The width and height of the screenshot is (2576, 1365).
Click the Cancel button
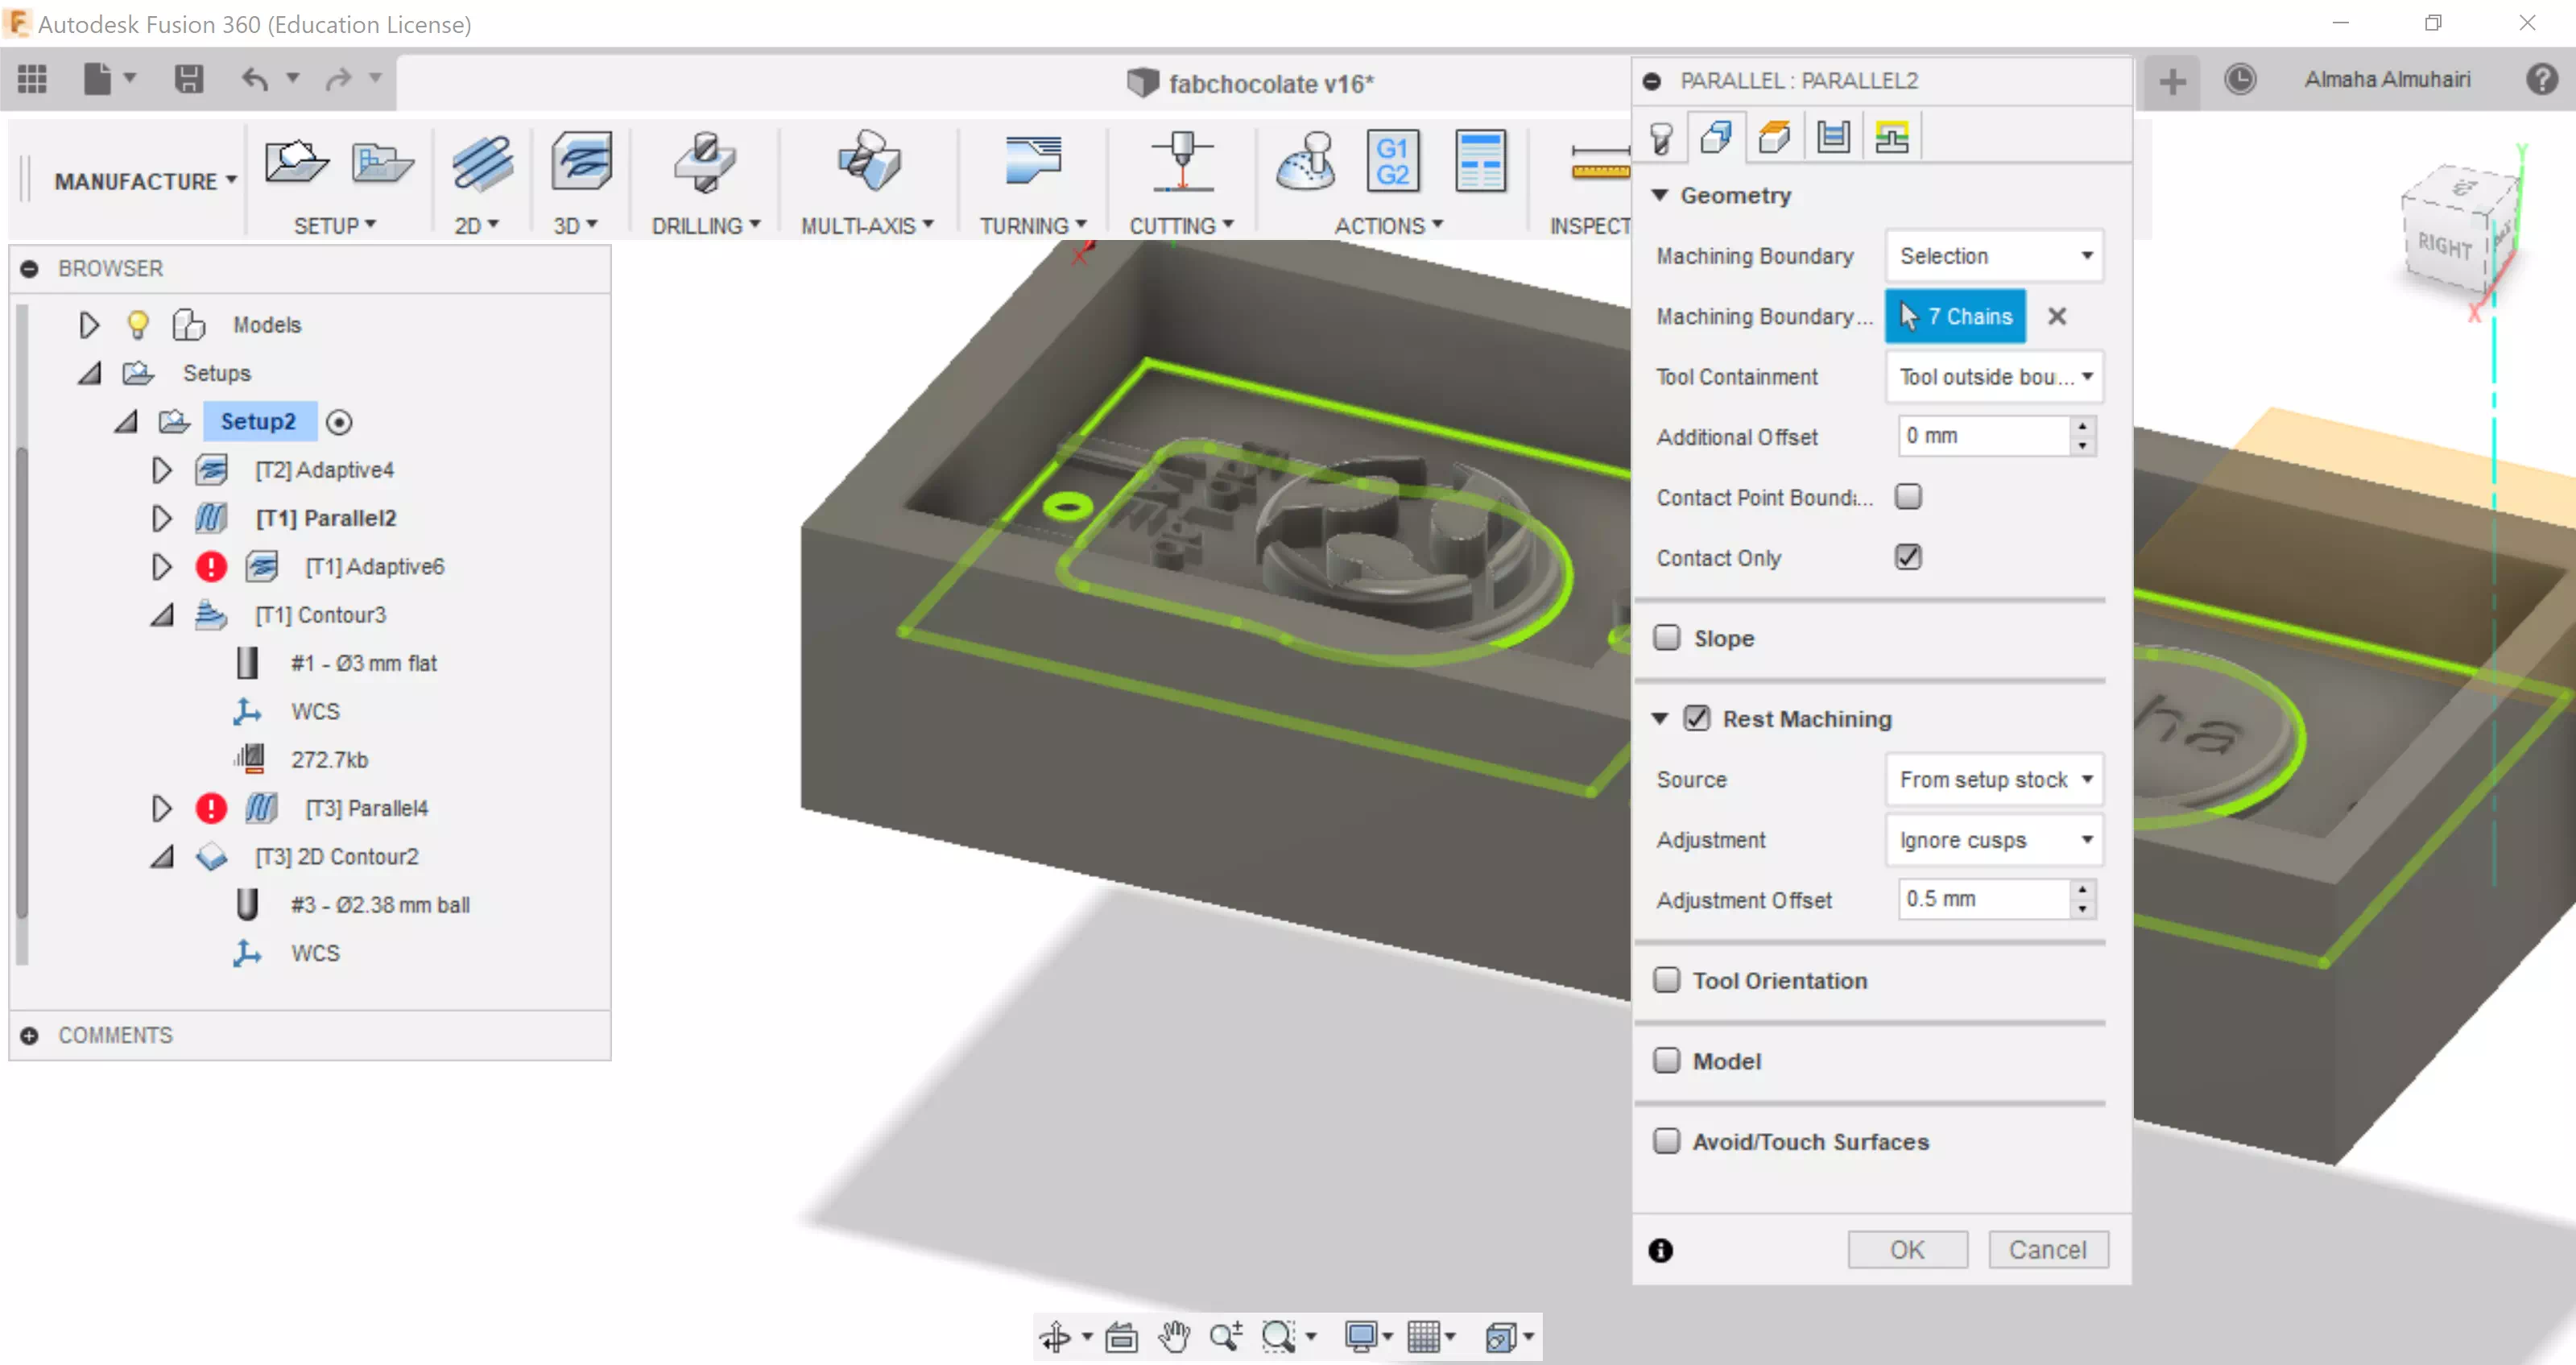(x=2047, y=1249)
